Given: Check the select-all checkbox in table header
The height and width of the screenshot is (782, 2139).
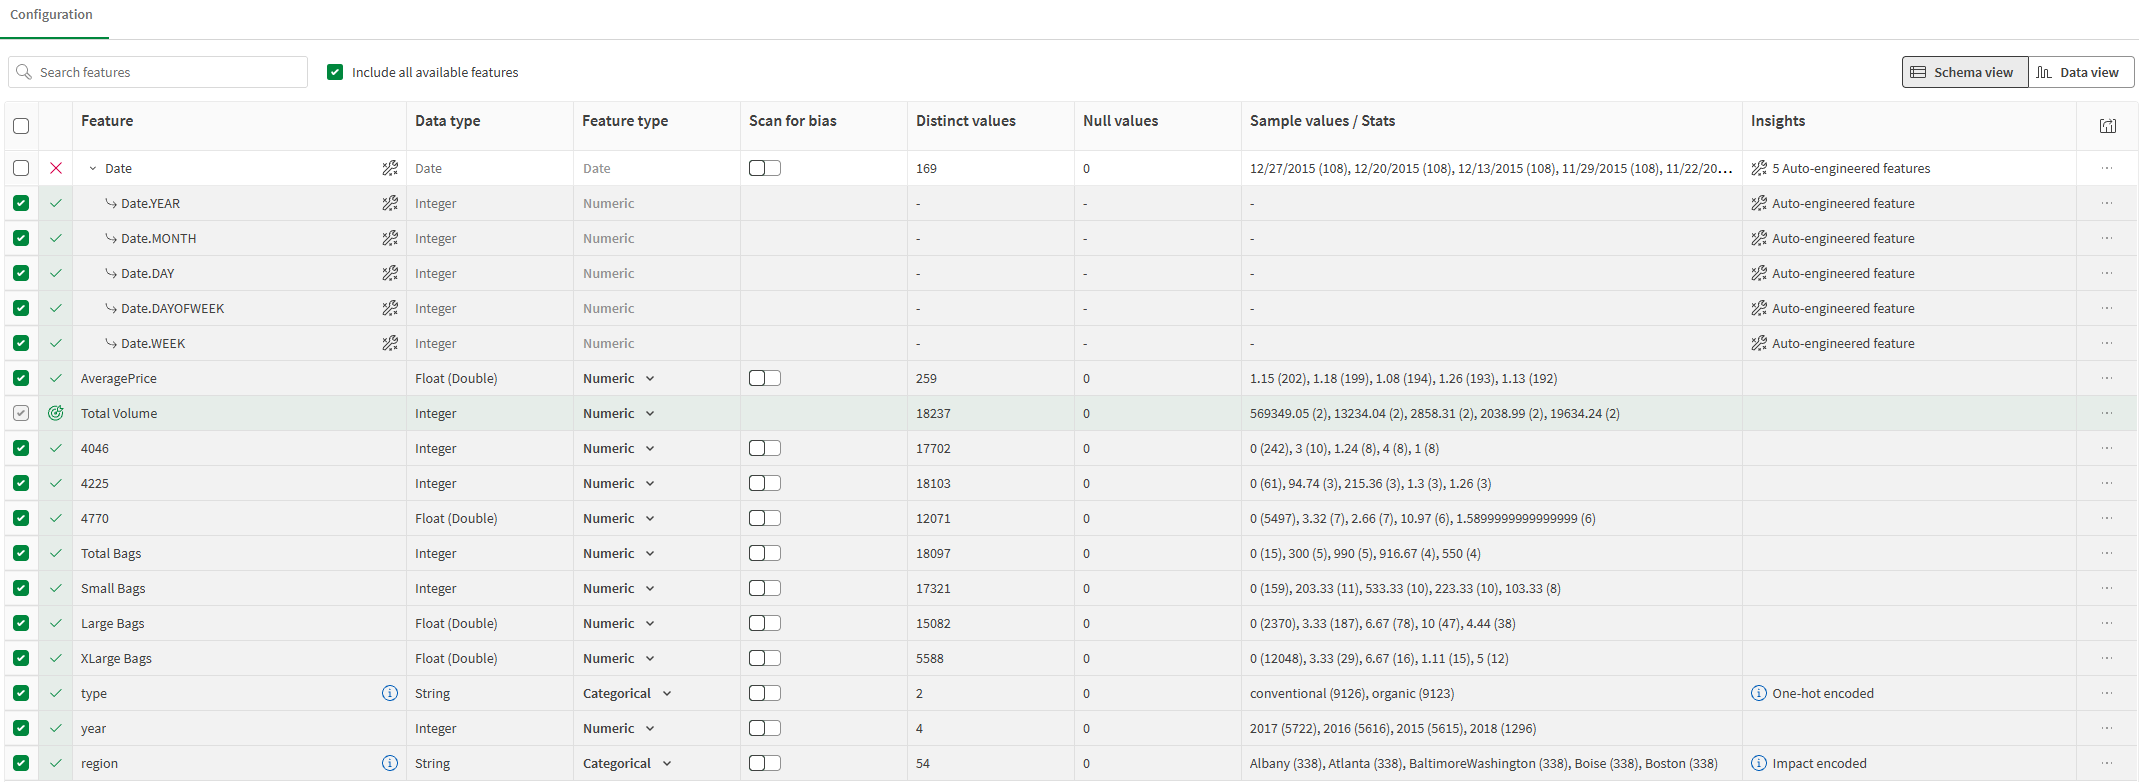Looking at the screenshot, I should tap(21, 126).
